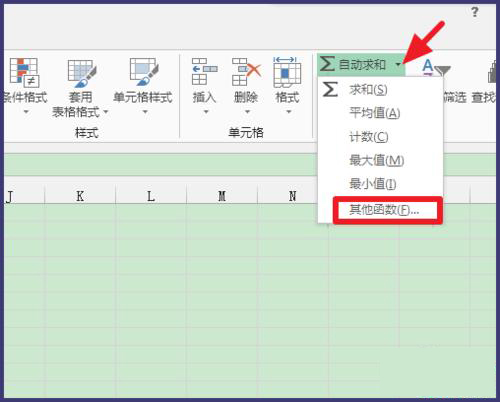This screenshot has width=500, height=402.
Task: Expand the AutoSum (自动求和) dropdown arrow
Action: pyautogui.click(x=398, y=64)
